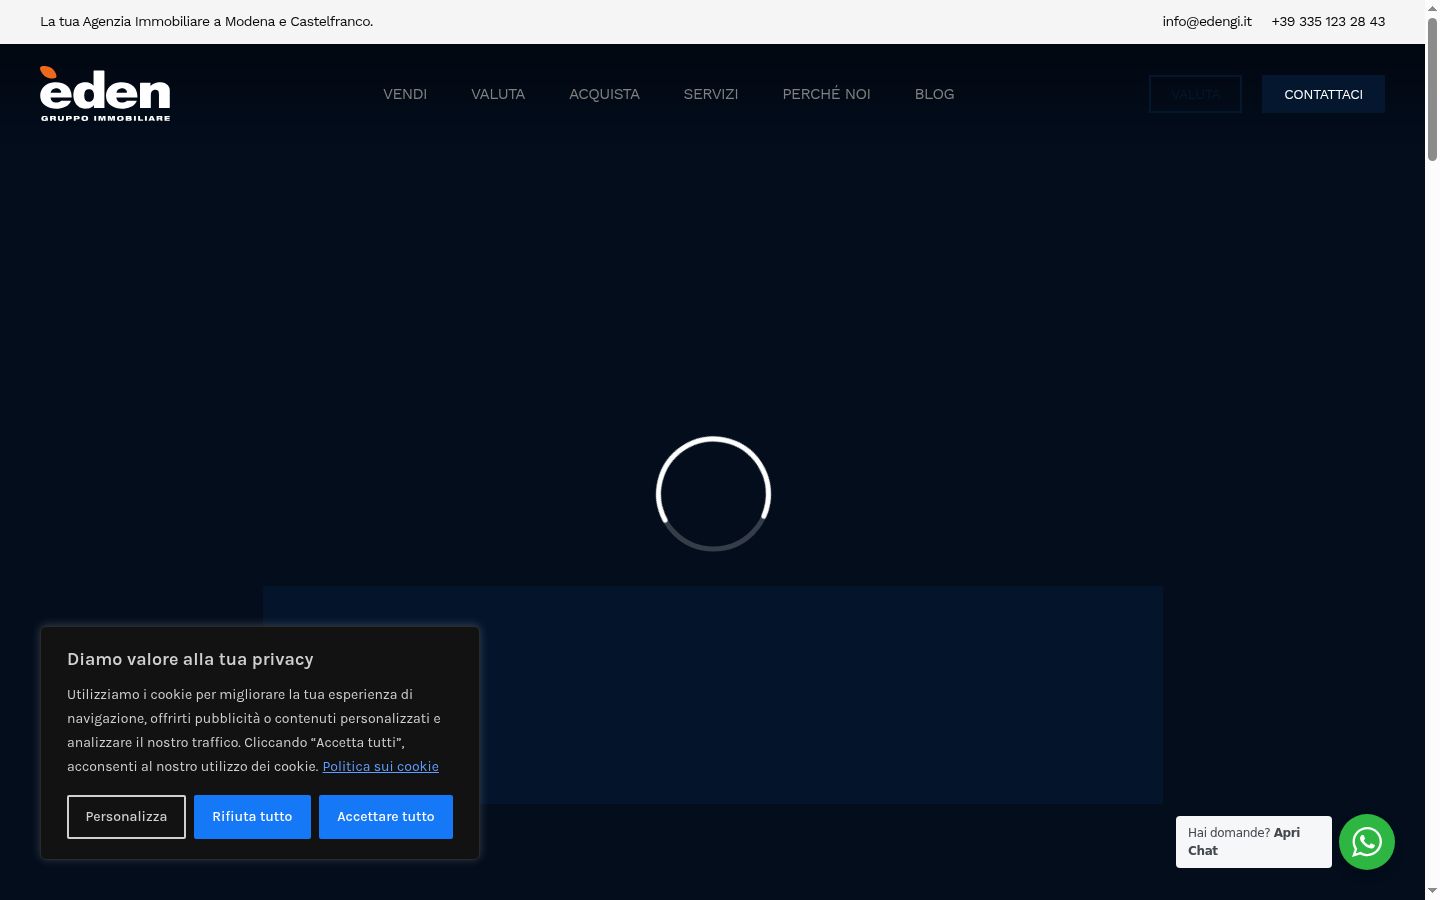This screenshot has height=900, width=1440.
Task: Go to Eden Gruppo Immobiliare logo home
Action: (105, 94)
